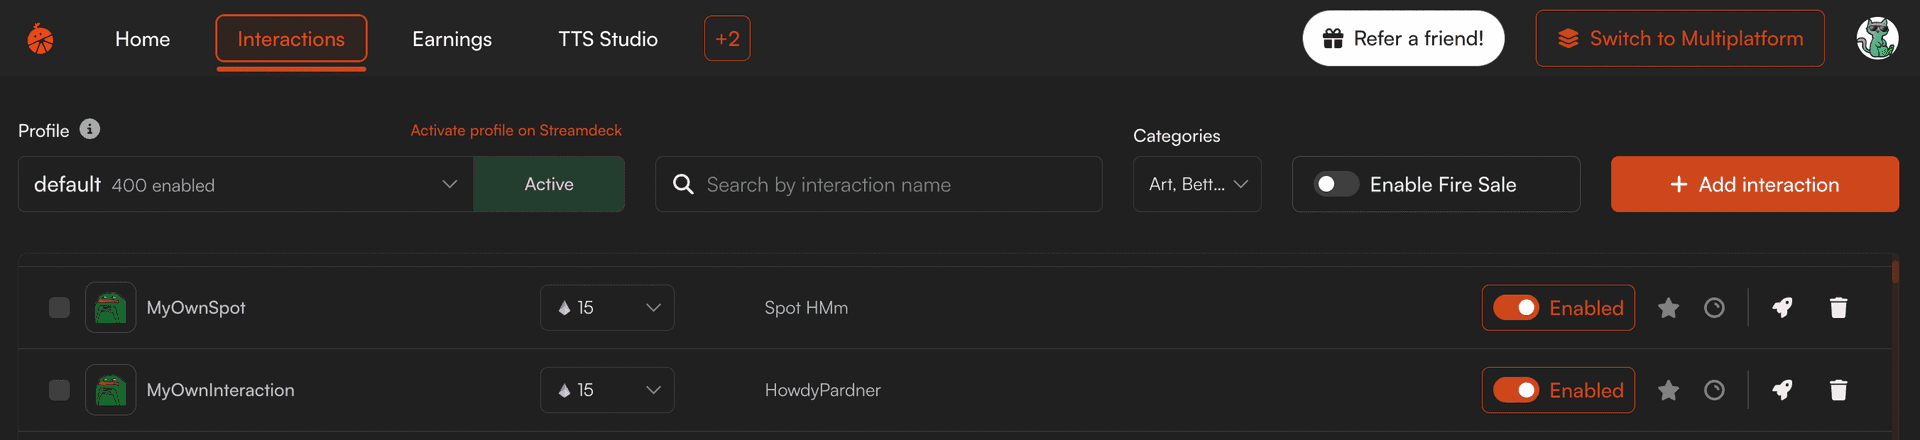Toggle the Enable Fire Sale switch
The width and height of the screenshot is (1920, 440).
click(1336, 184)
